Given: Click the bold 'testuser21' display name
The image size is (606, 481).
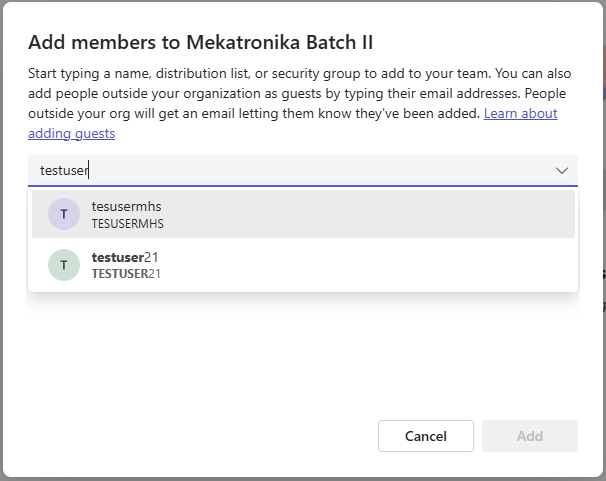Looking at the screenshot, I should point(125,257).
